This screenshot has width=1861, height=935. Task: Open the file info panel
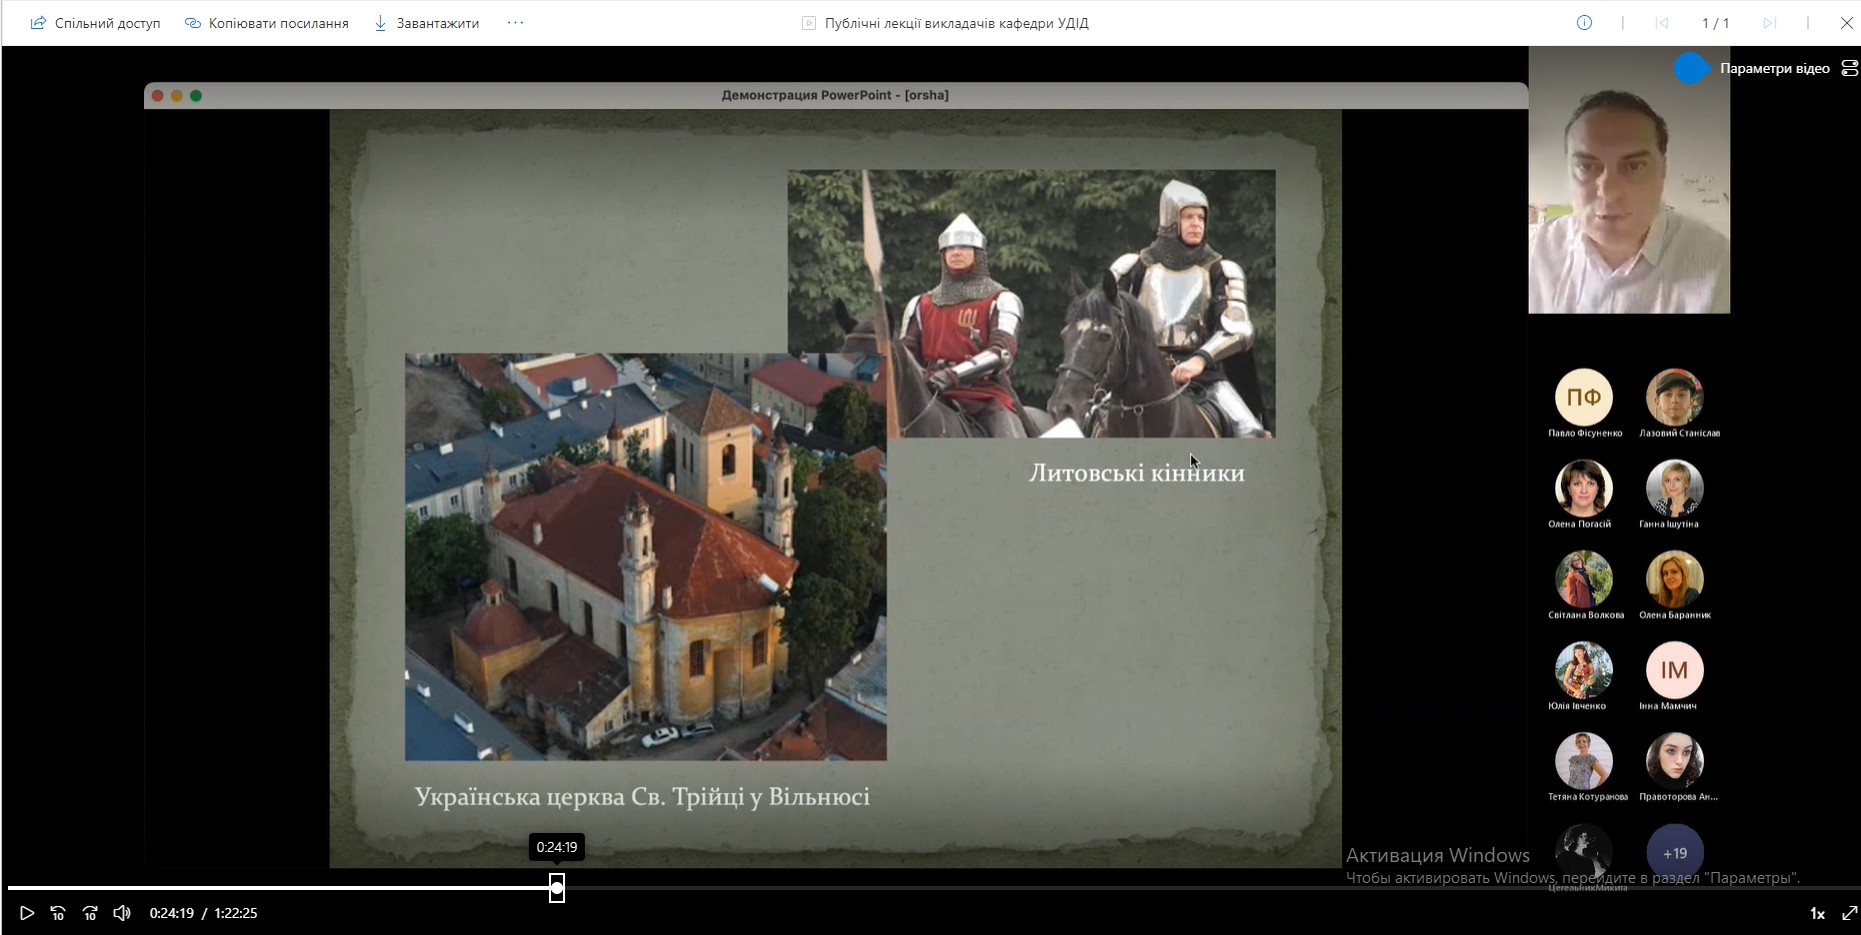tap(1584, 23)
